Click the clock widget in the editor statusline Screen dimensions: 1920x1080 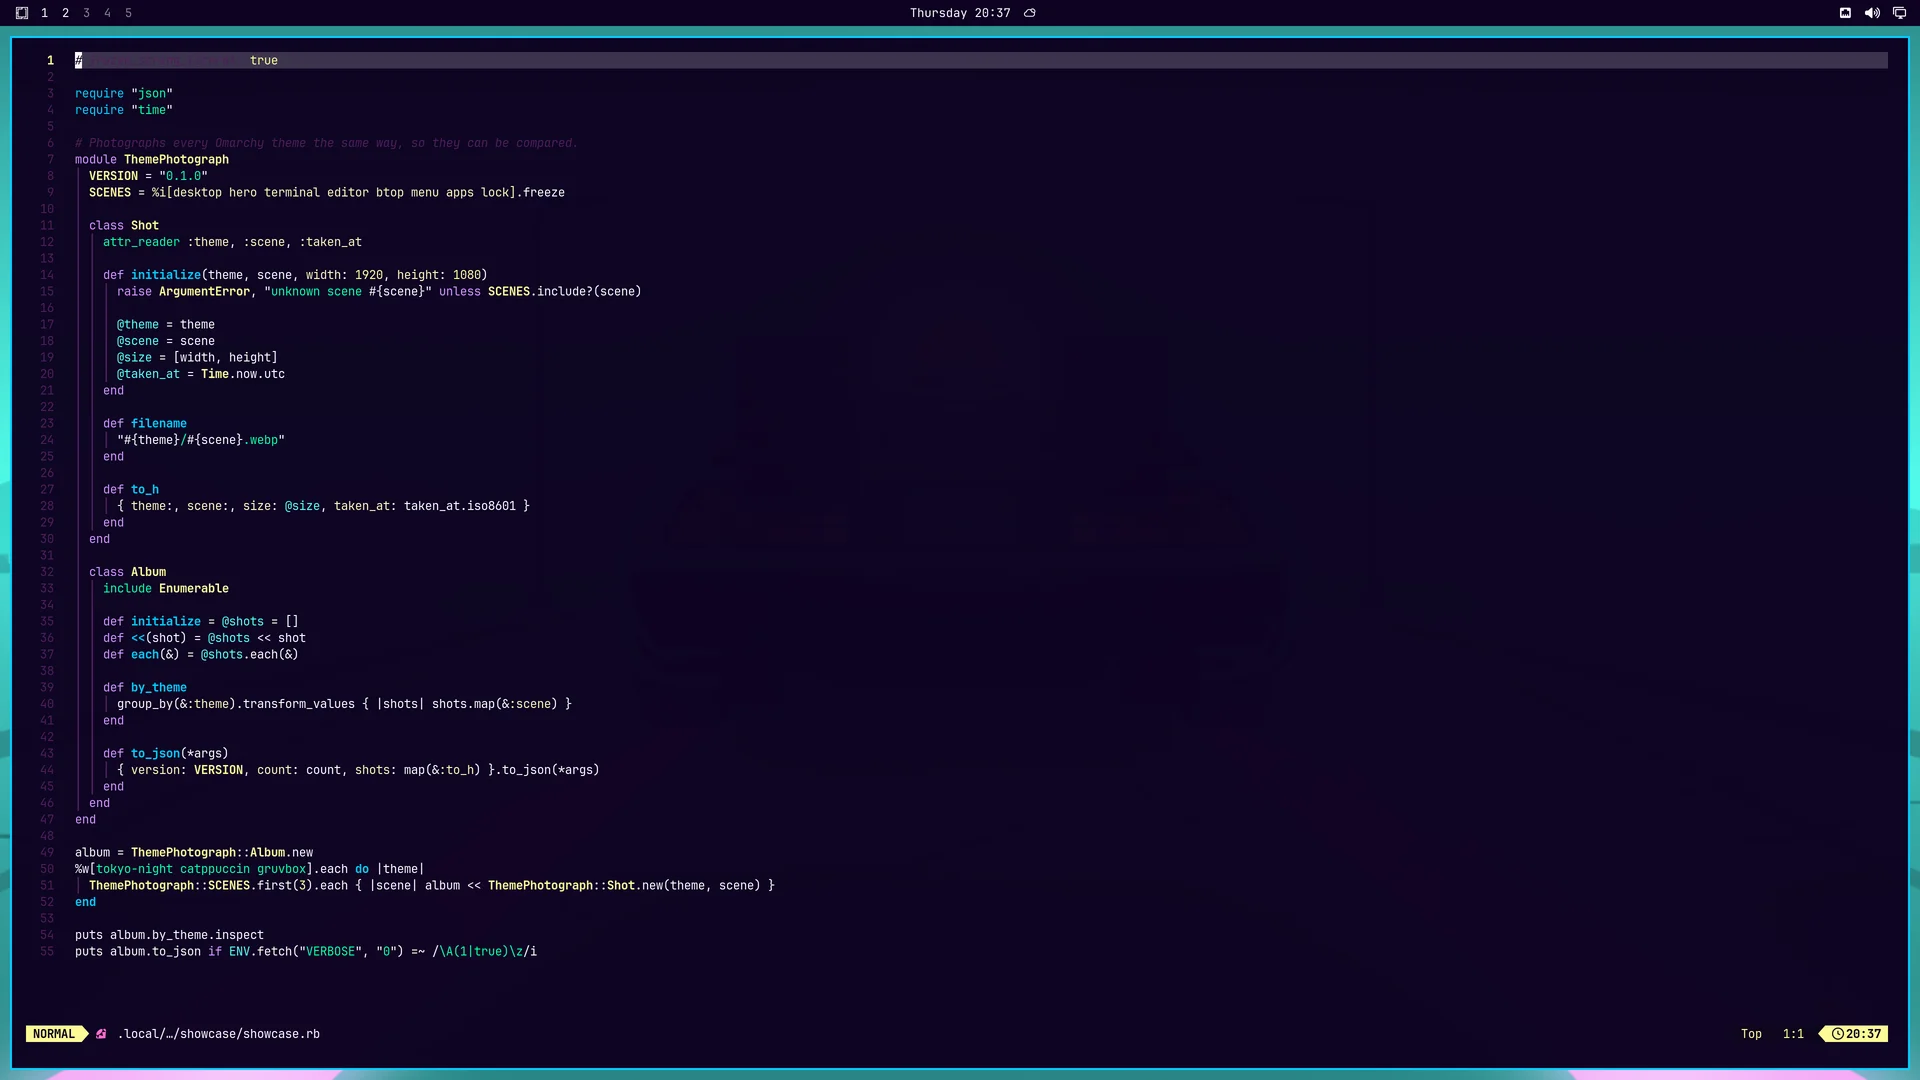1856,1034
